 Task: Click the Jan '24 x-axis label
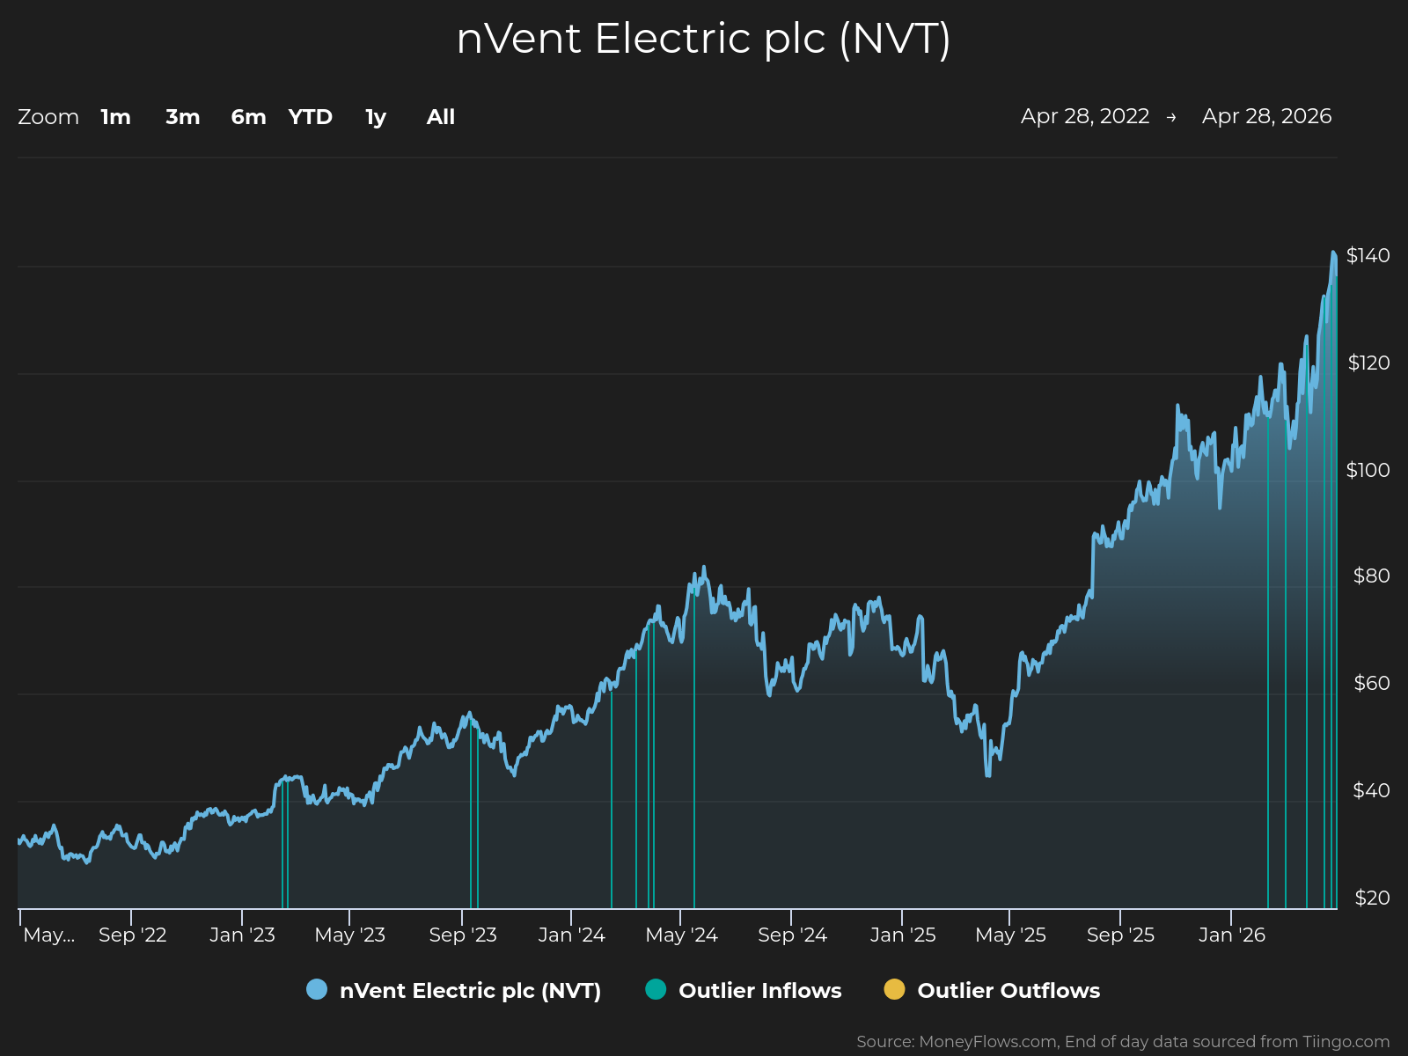point(572,935)
